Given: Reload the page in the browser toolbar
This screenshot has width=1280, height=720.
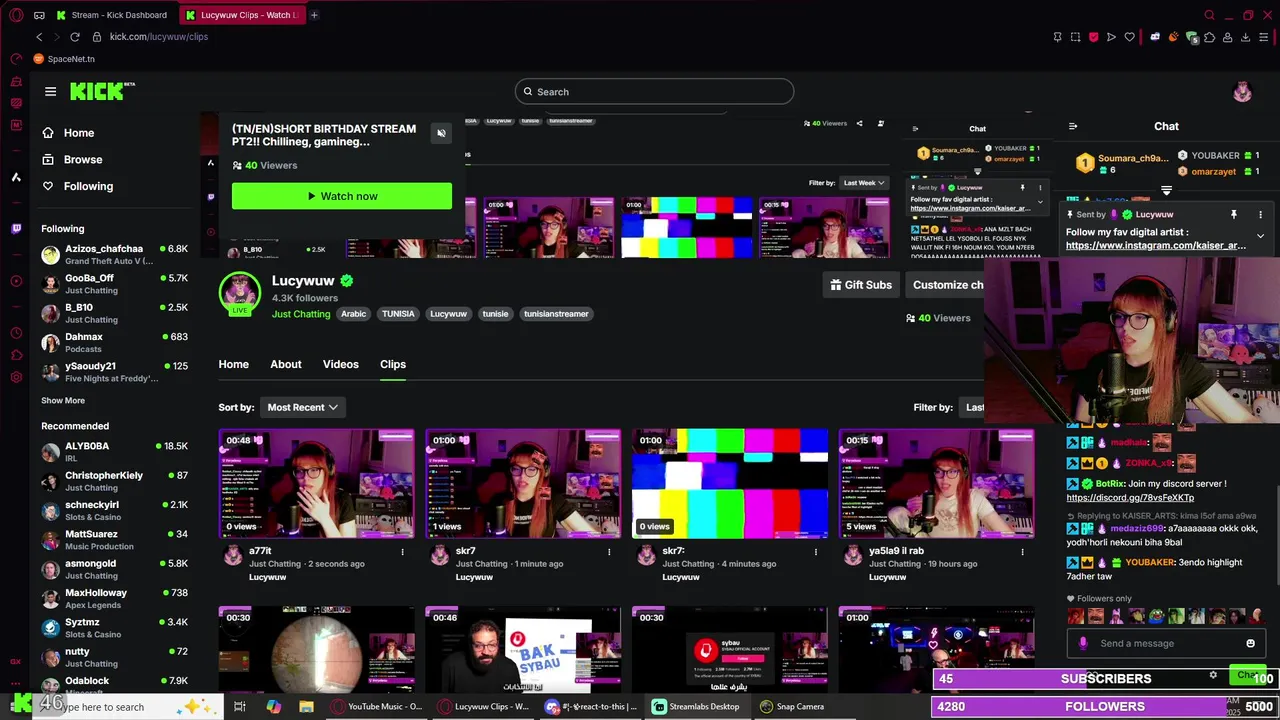Looking at the screenshot, I should coord(74,37).
